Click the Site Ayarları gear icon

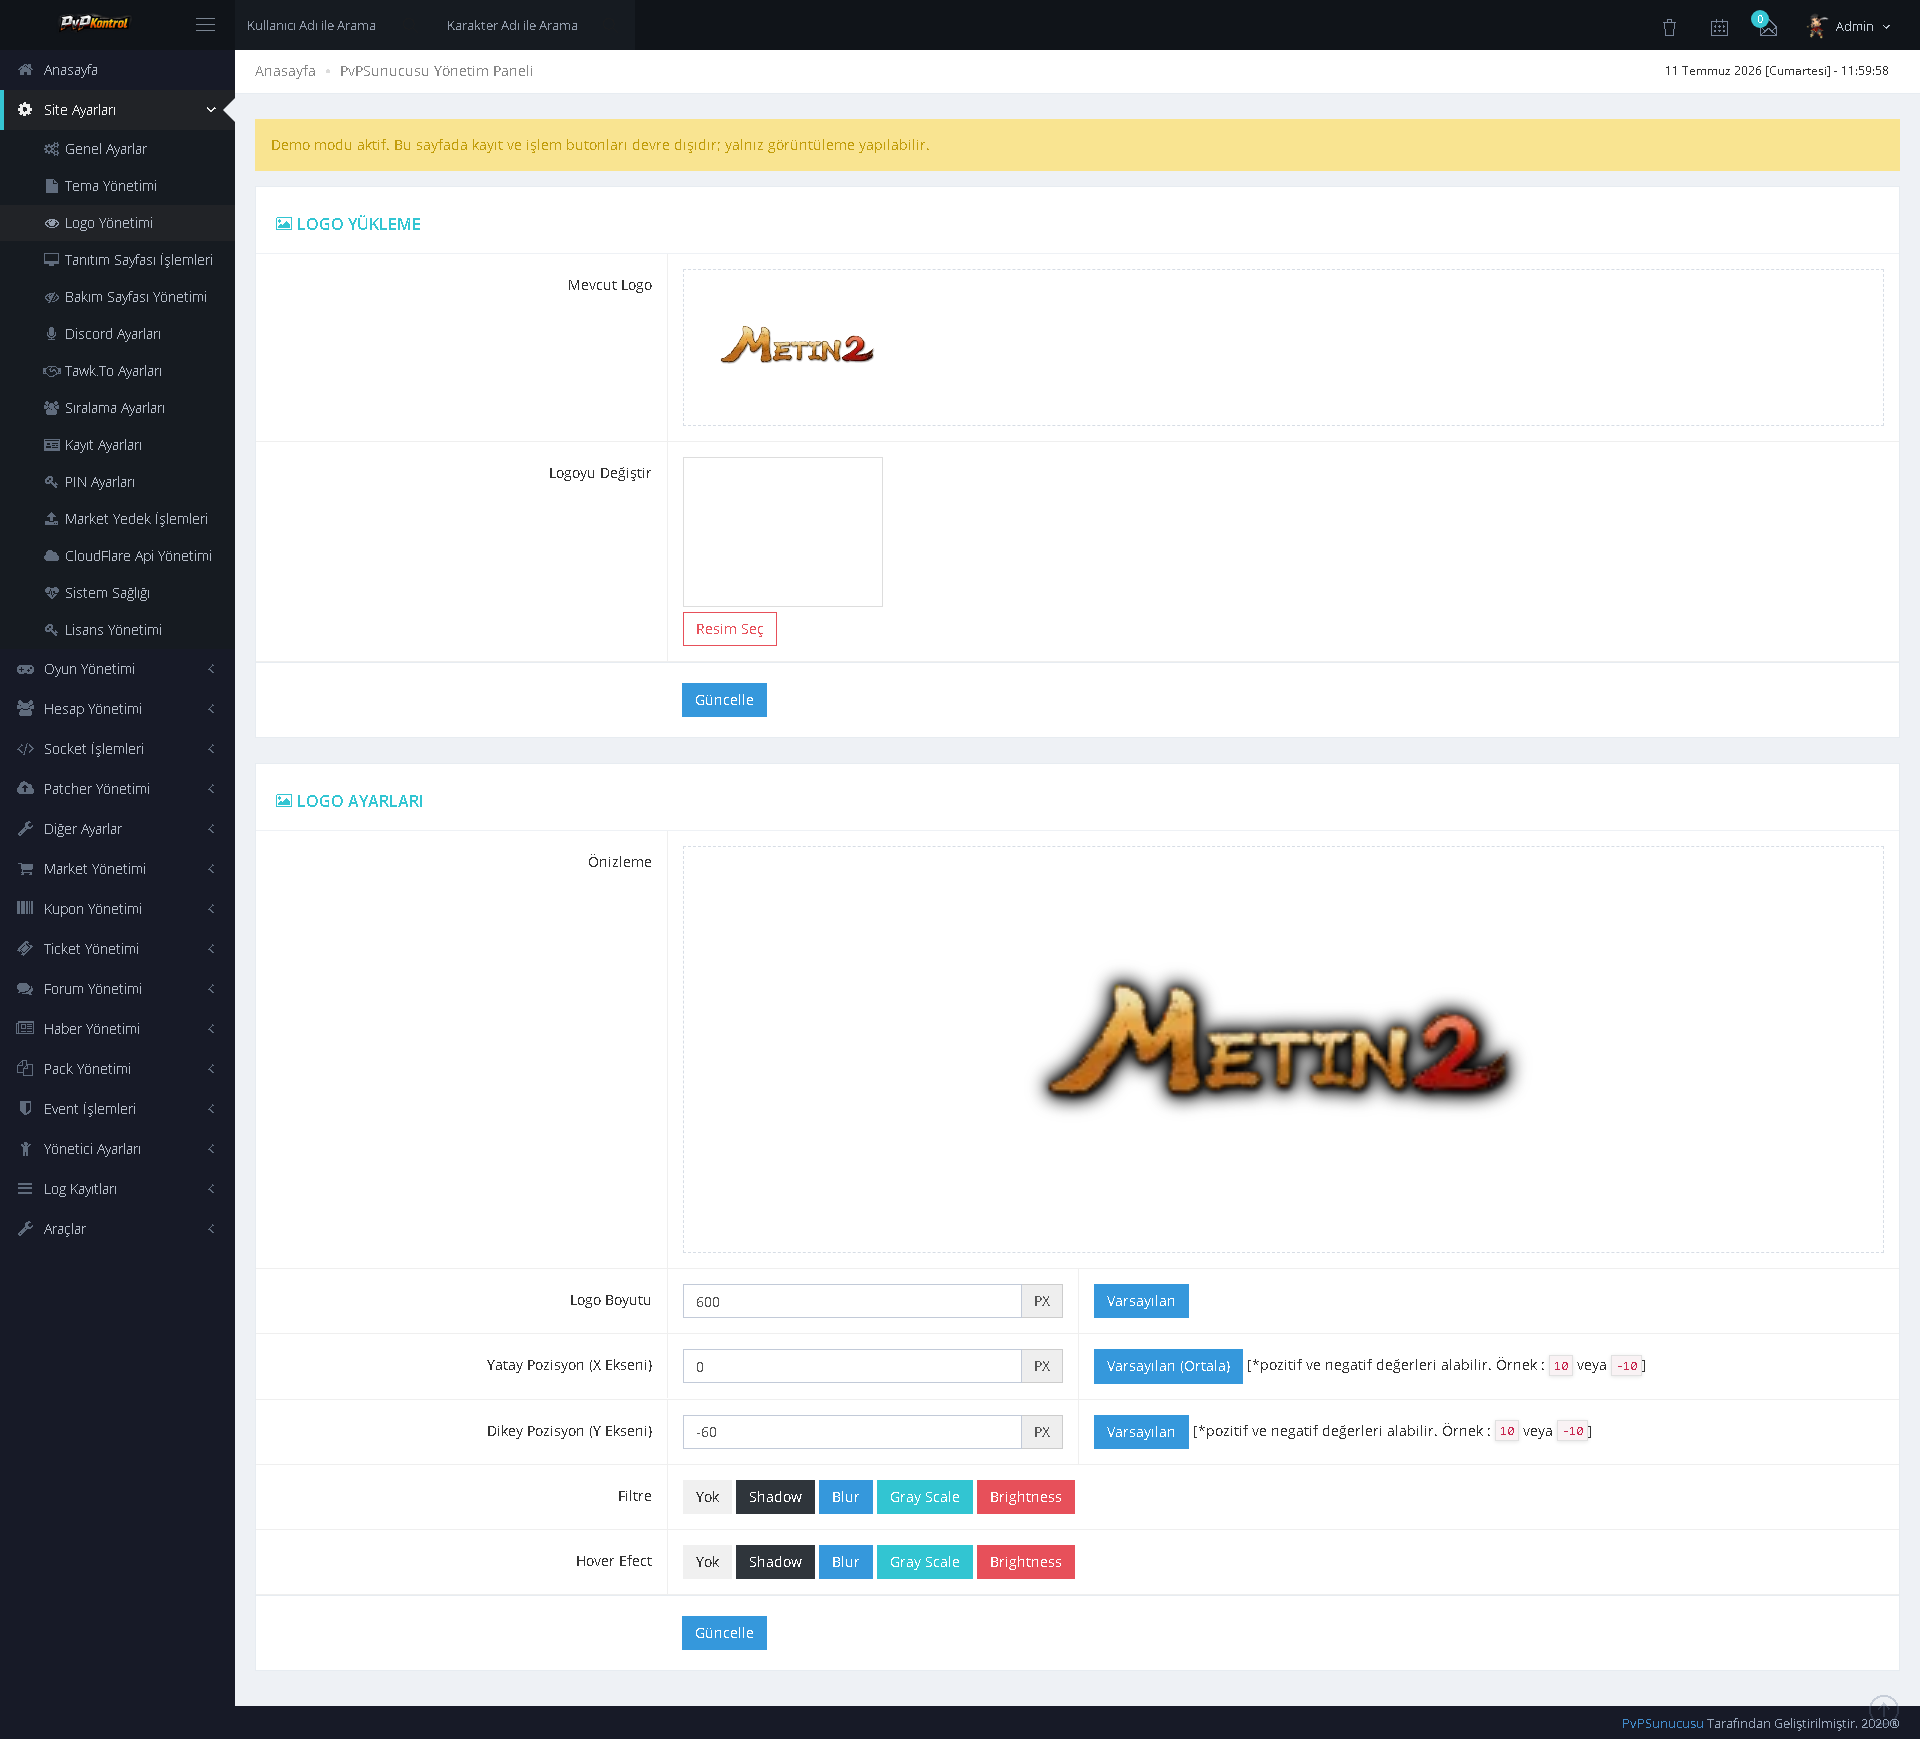(25, 110)
